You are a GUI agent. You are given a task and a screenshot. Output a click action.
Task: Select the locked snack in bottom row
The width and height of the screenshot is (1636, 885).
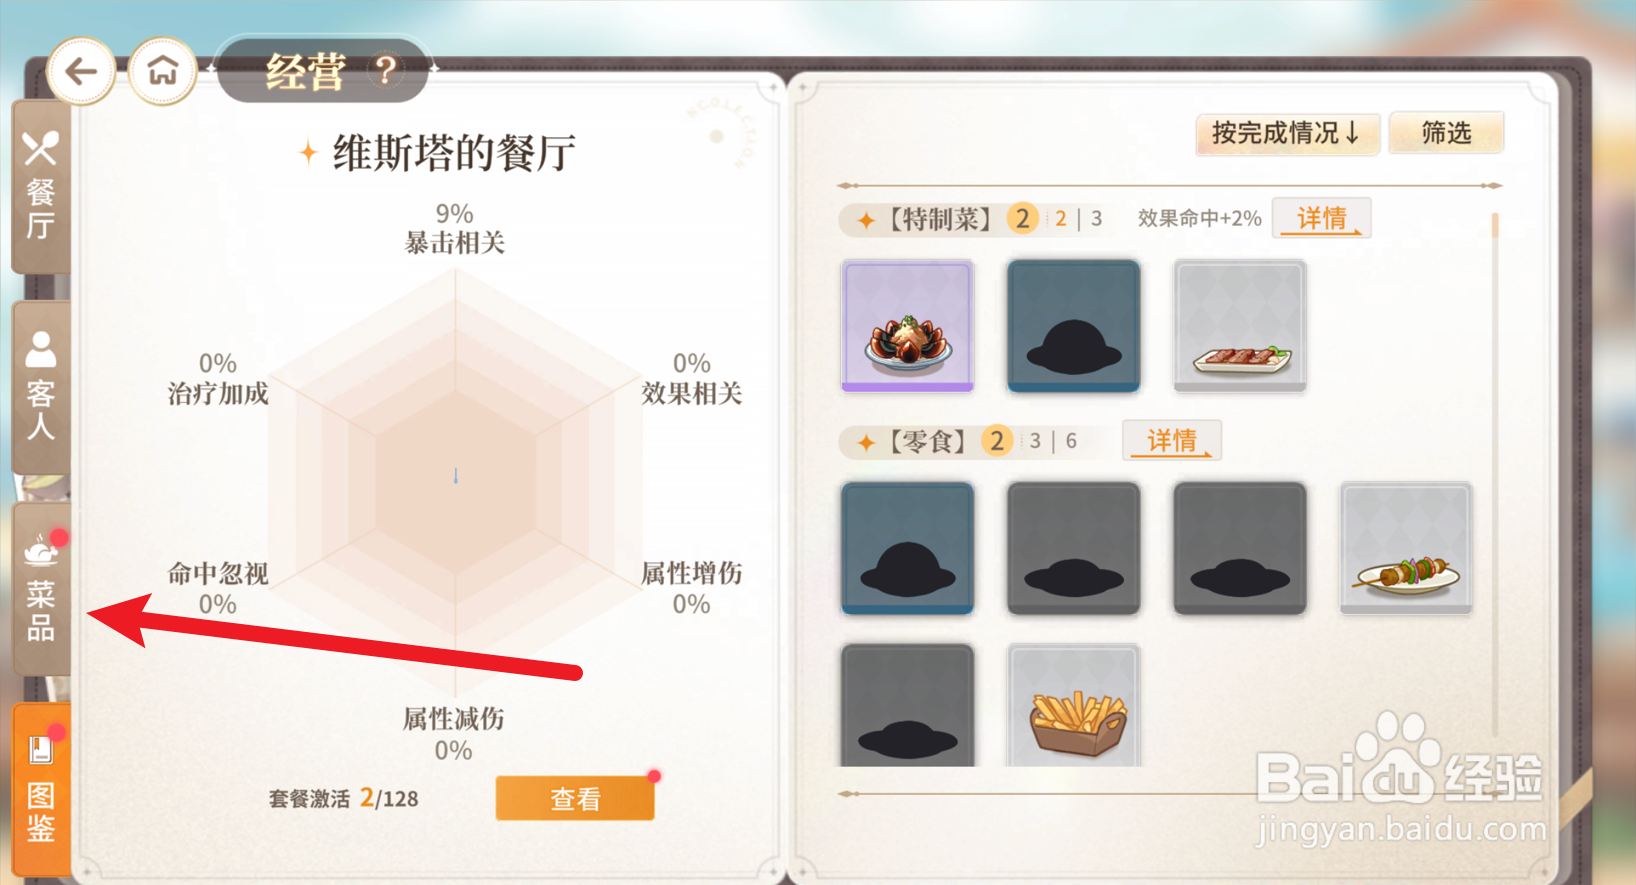[908, 706]
